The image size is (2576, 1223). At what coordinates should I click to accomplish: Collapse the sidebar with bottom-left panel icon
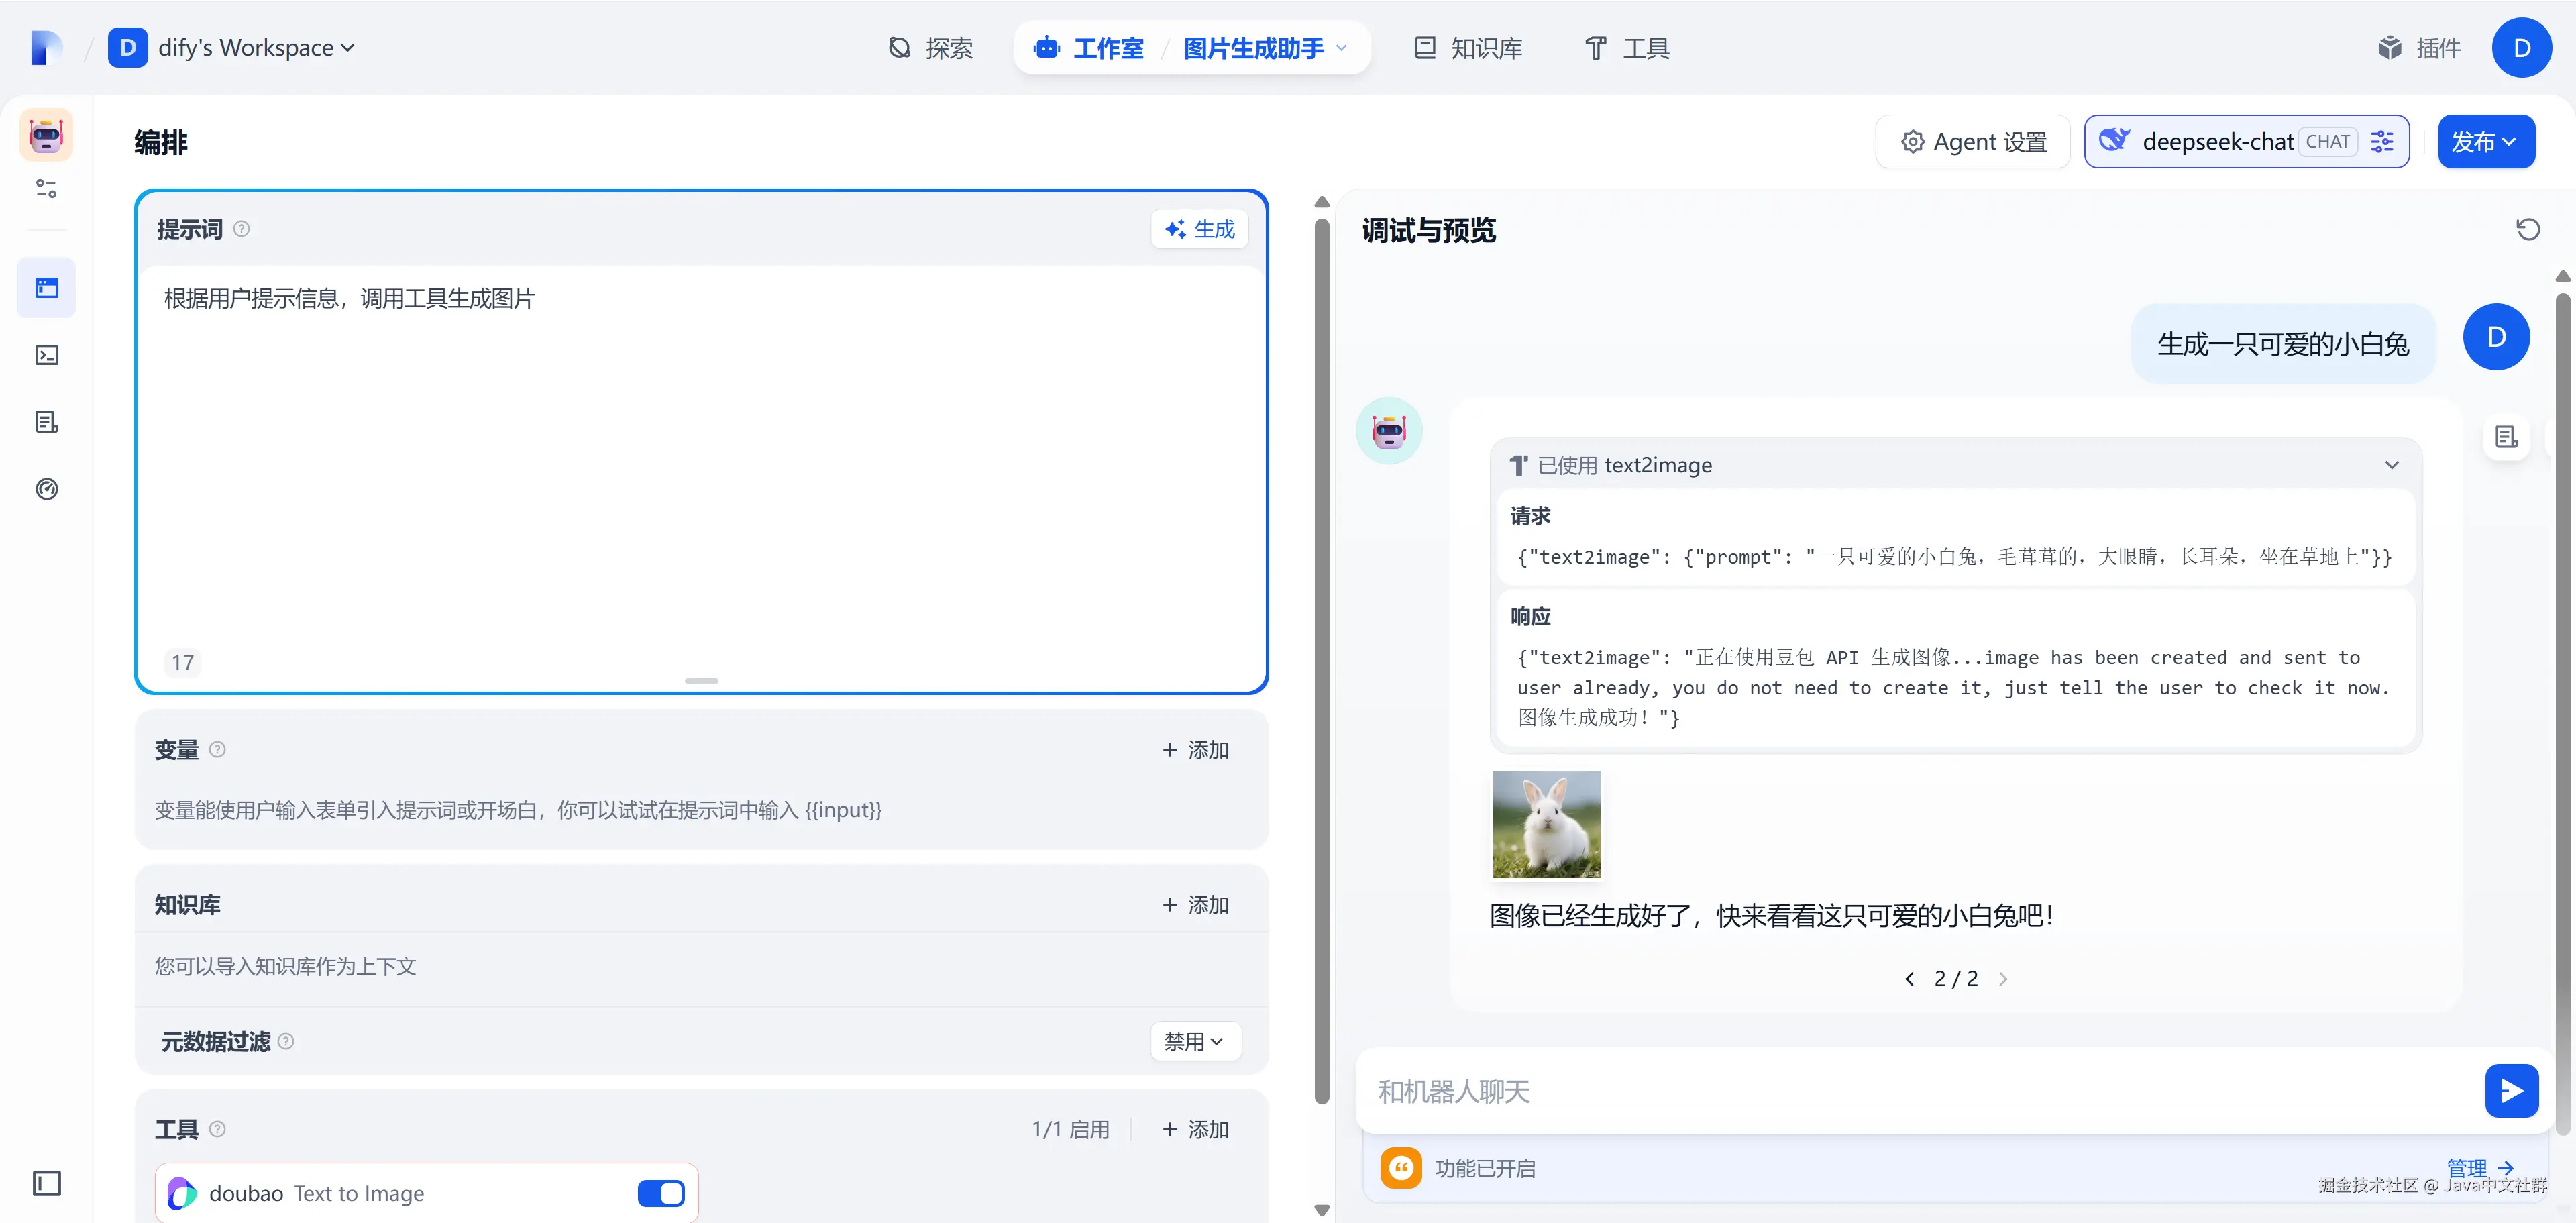tap(47, 1183)
